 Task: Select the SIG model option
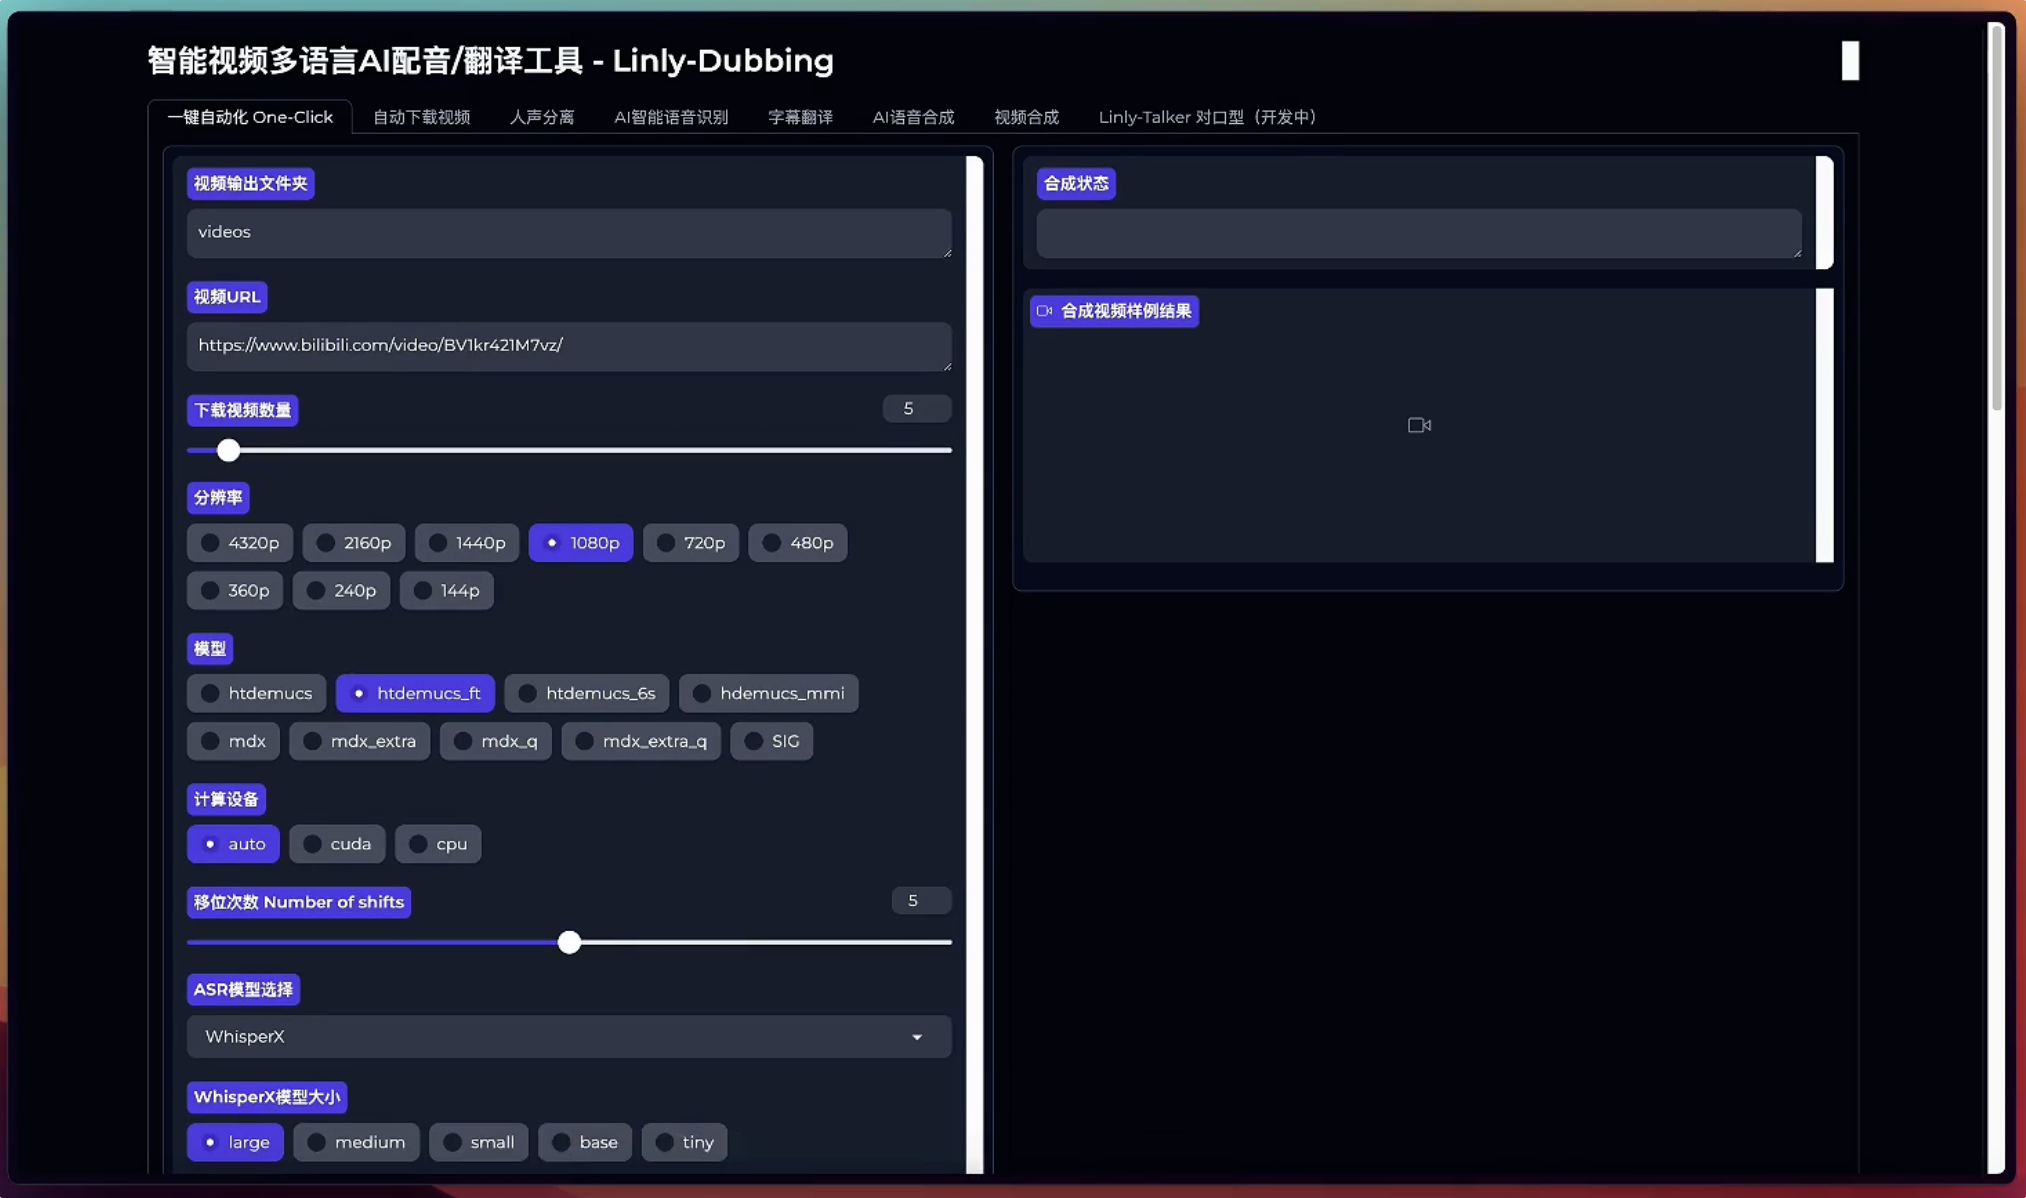(771, 742)
